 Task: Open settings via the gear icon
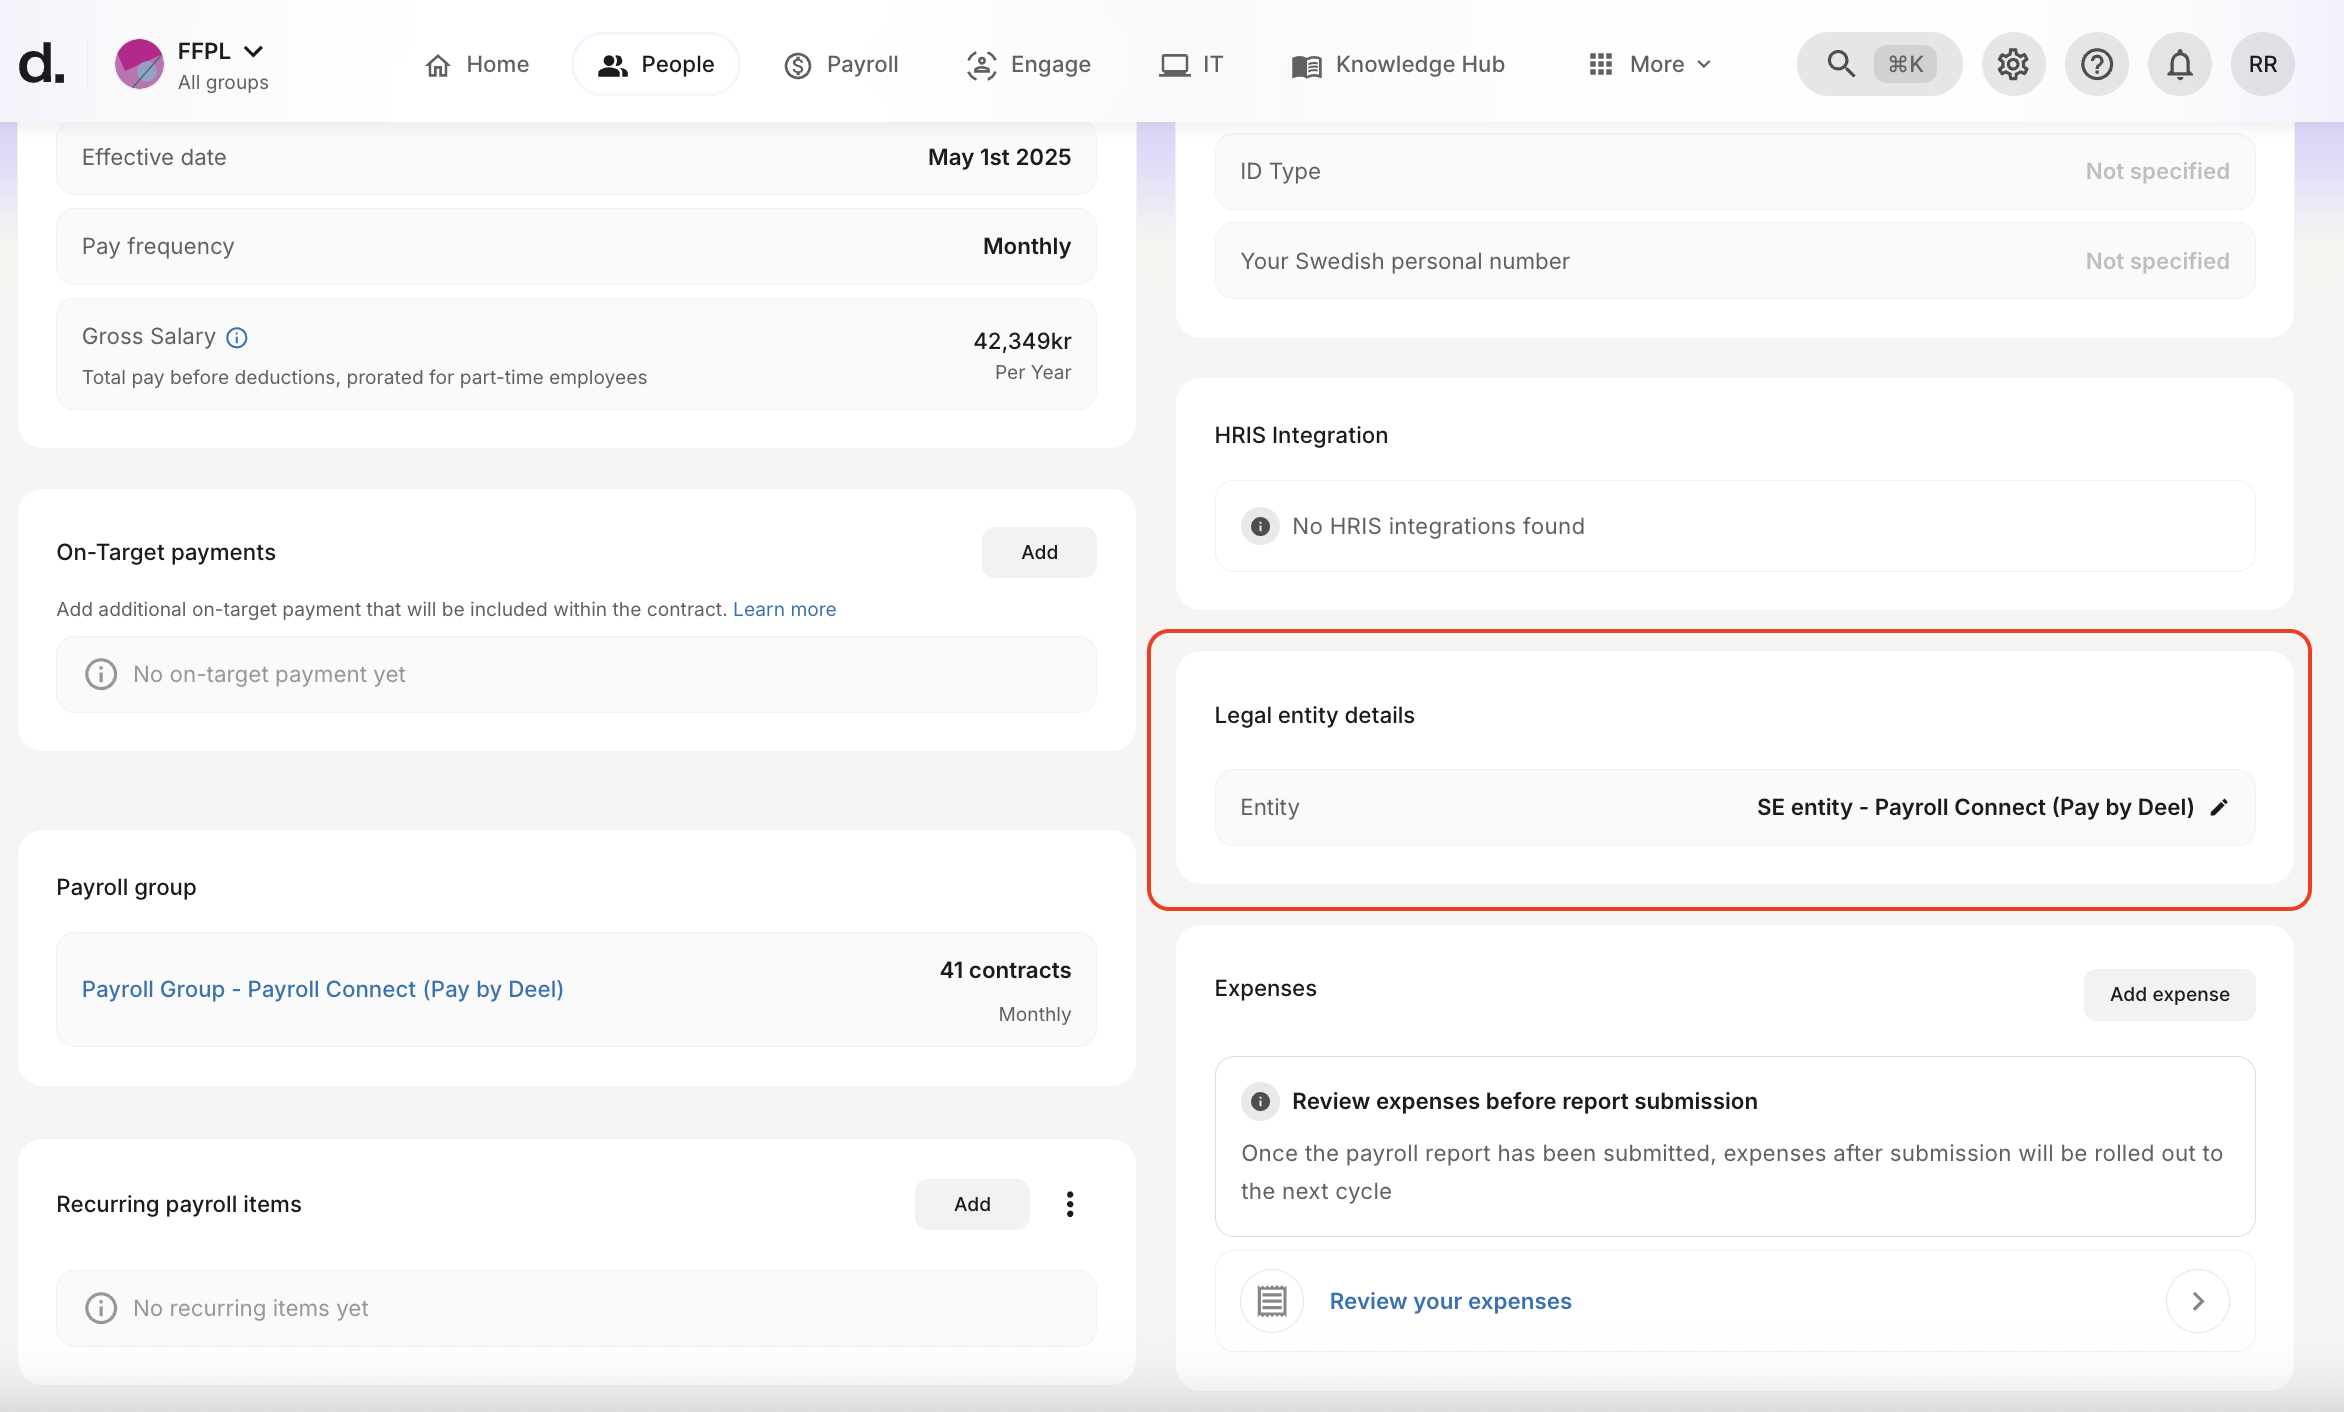tap(2013, 64)
